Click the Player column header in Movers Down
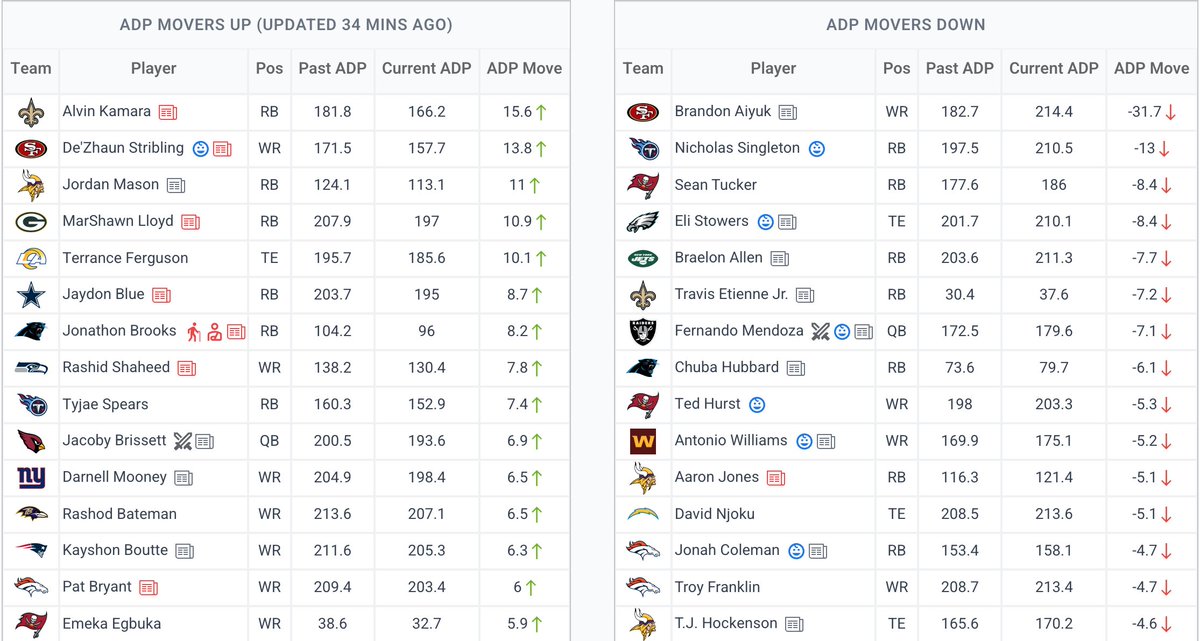1200x641 pixels. (774, 69)
